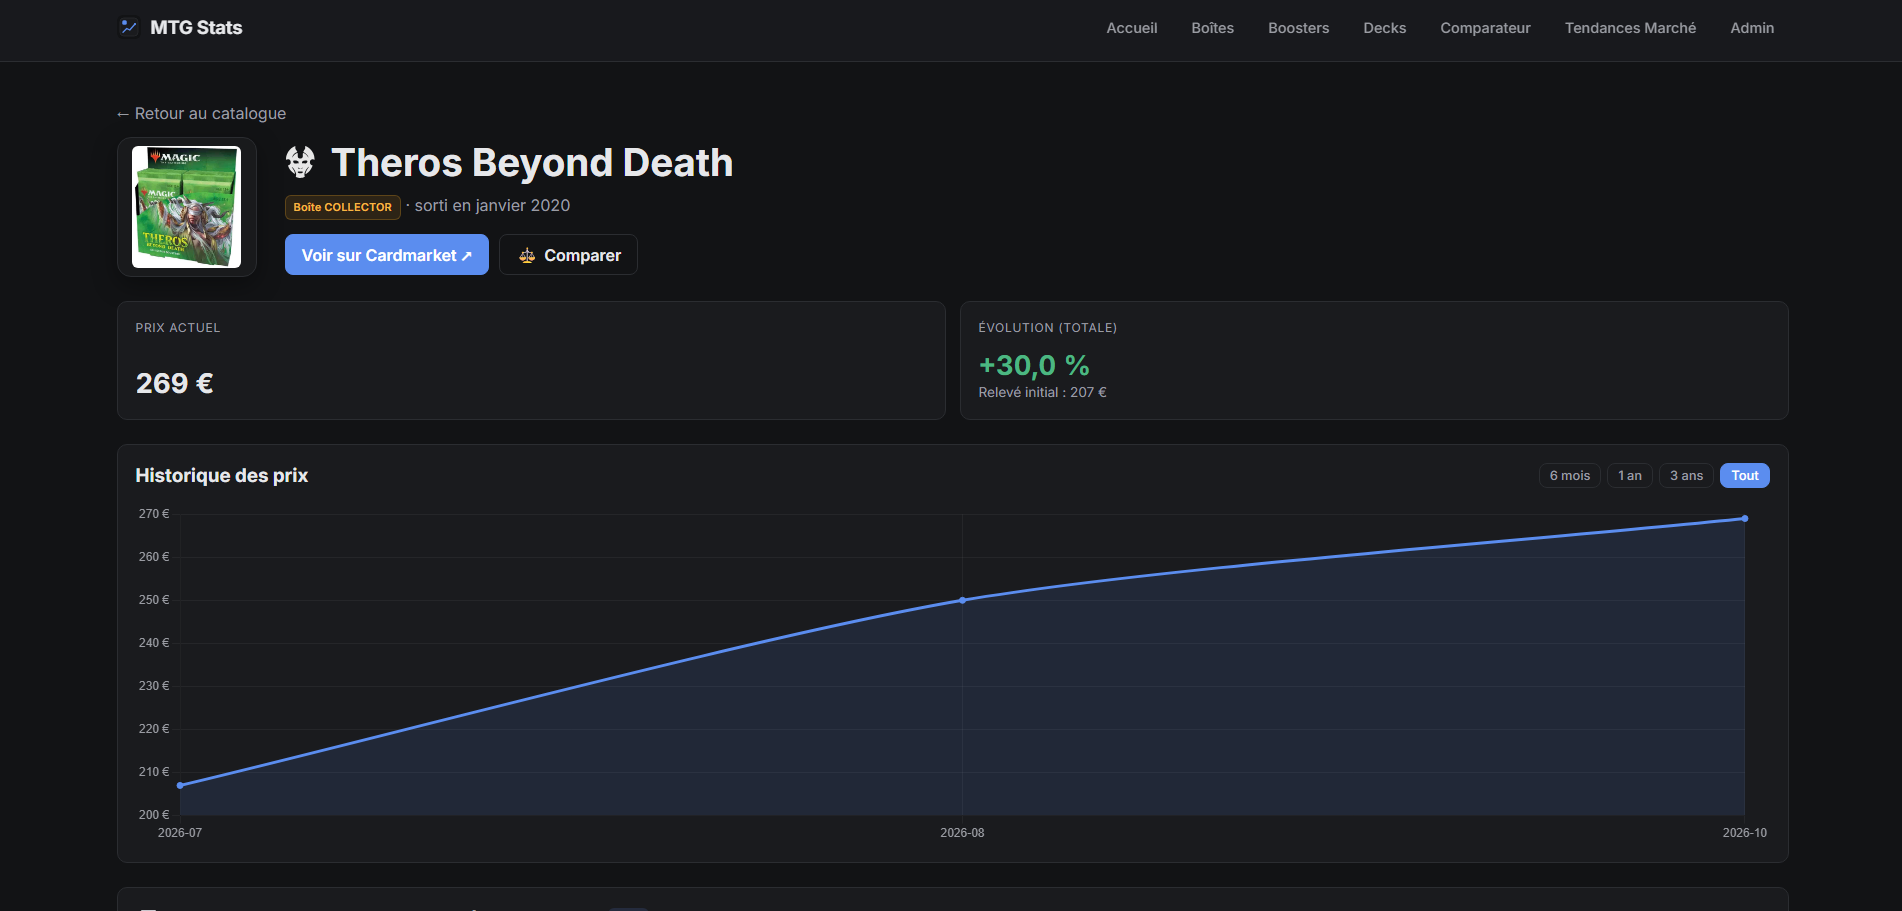
Task: Click the sorti en janvier 2020 text
Action: 492,206
